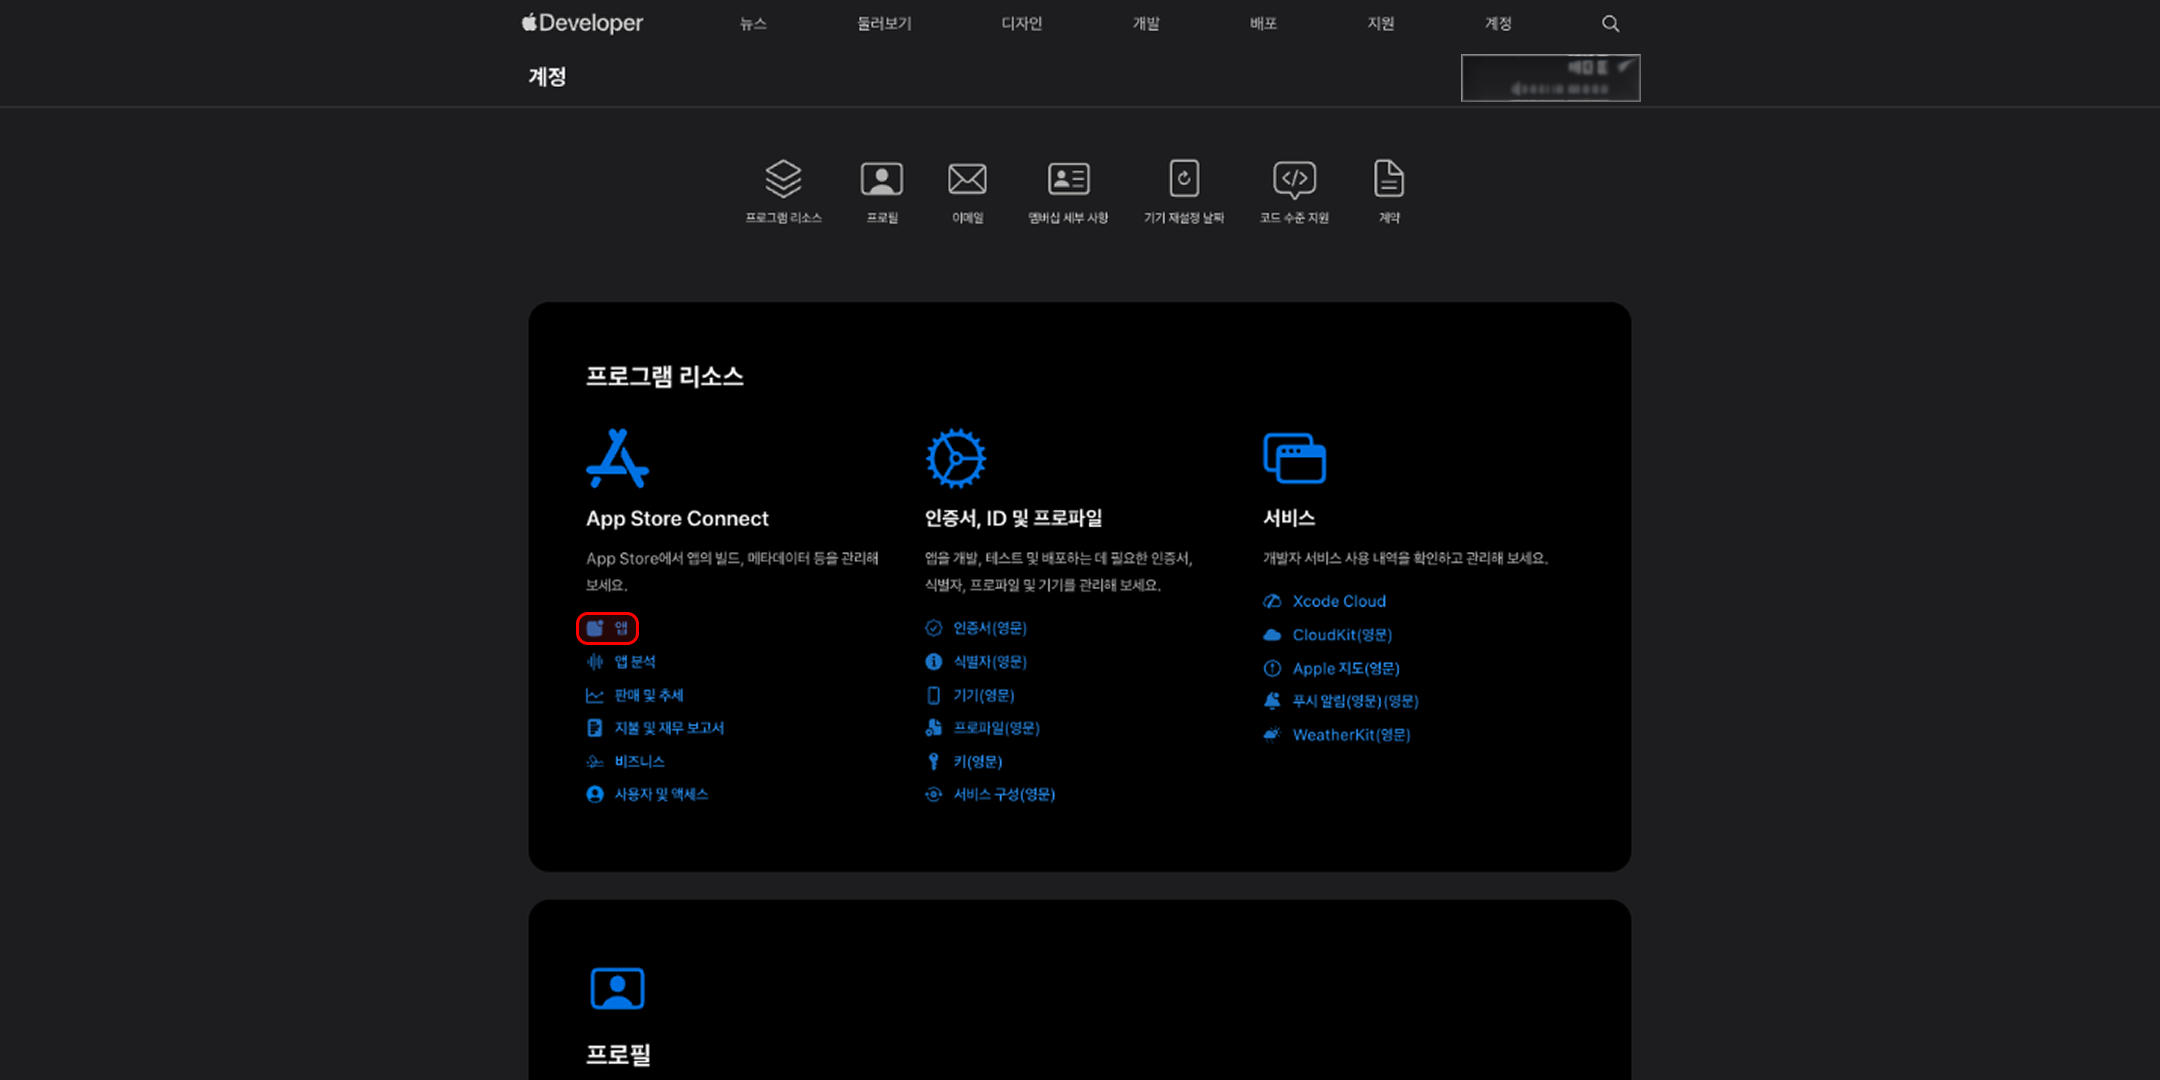Open 지원 in the top navigation
Viewport: 2160px width, 1080px height.
point(1380,23)
